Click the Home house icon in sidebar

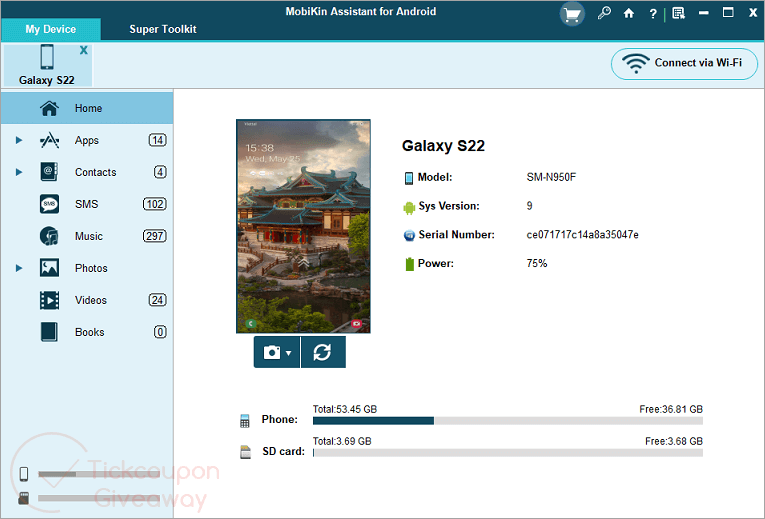coord(49,108)
